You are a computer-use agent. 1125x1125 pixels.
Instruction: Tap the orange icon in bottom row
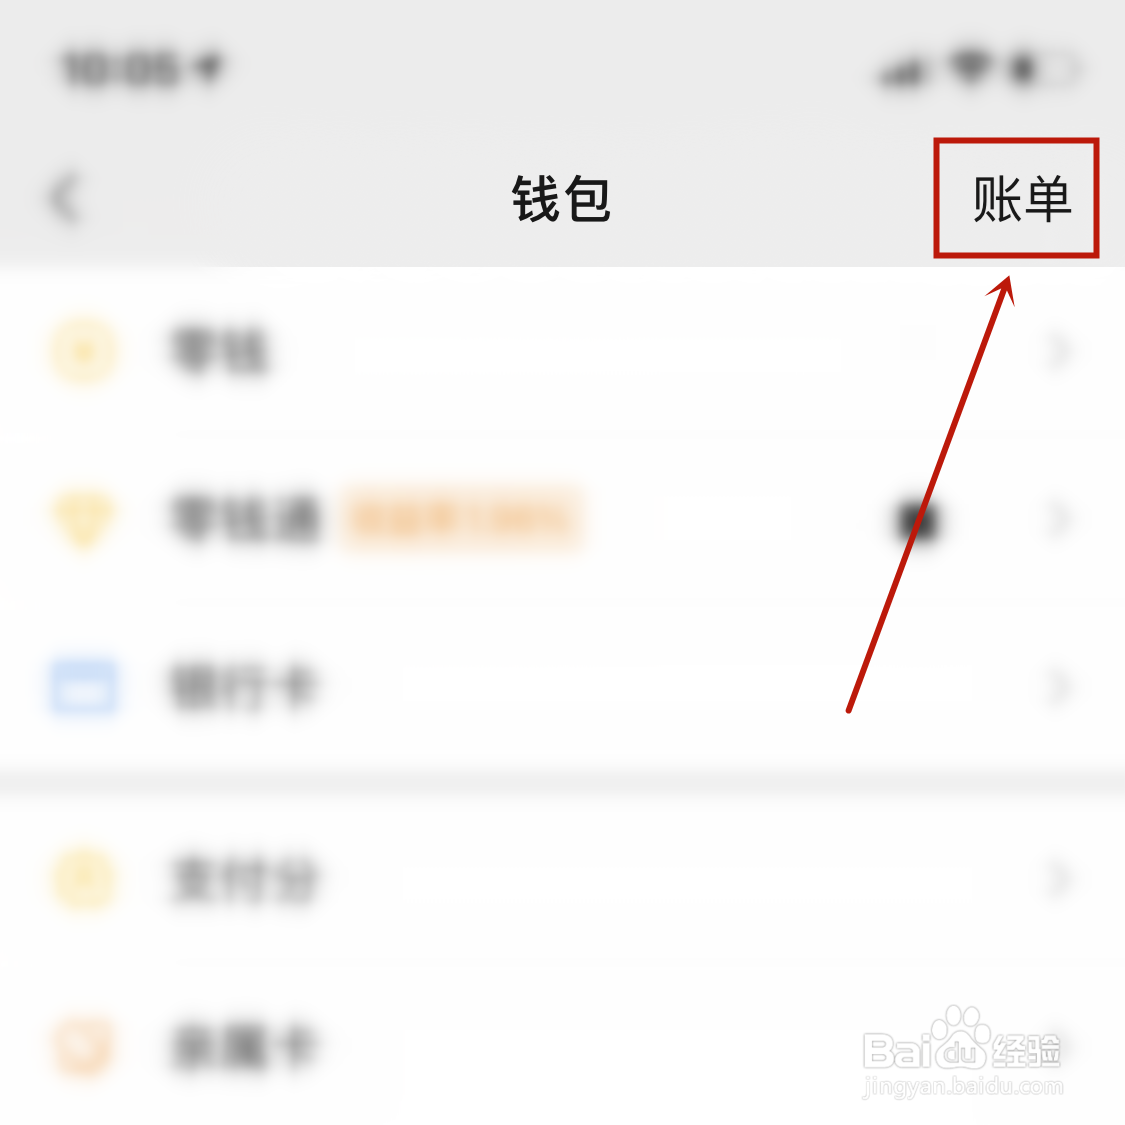(x=84, y=1045)
